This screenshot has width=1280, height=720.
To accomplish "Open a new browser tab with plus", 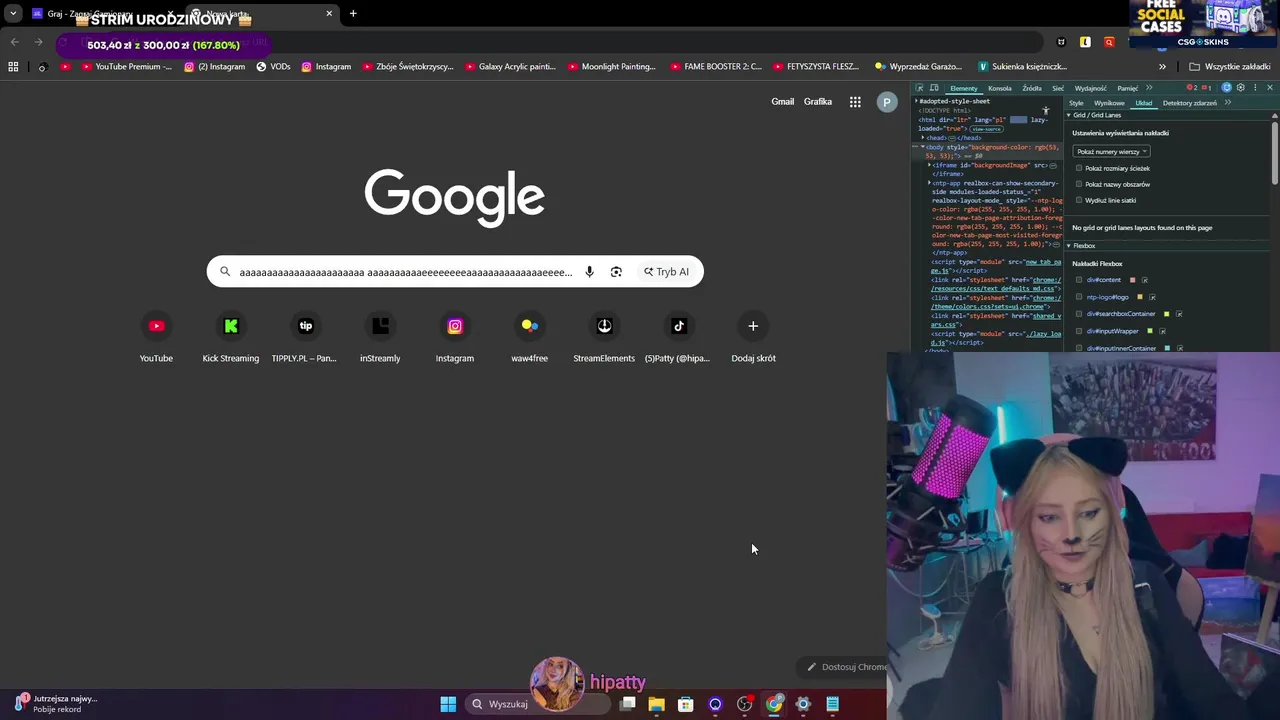I will (353, 14).
